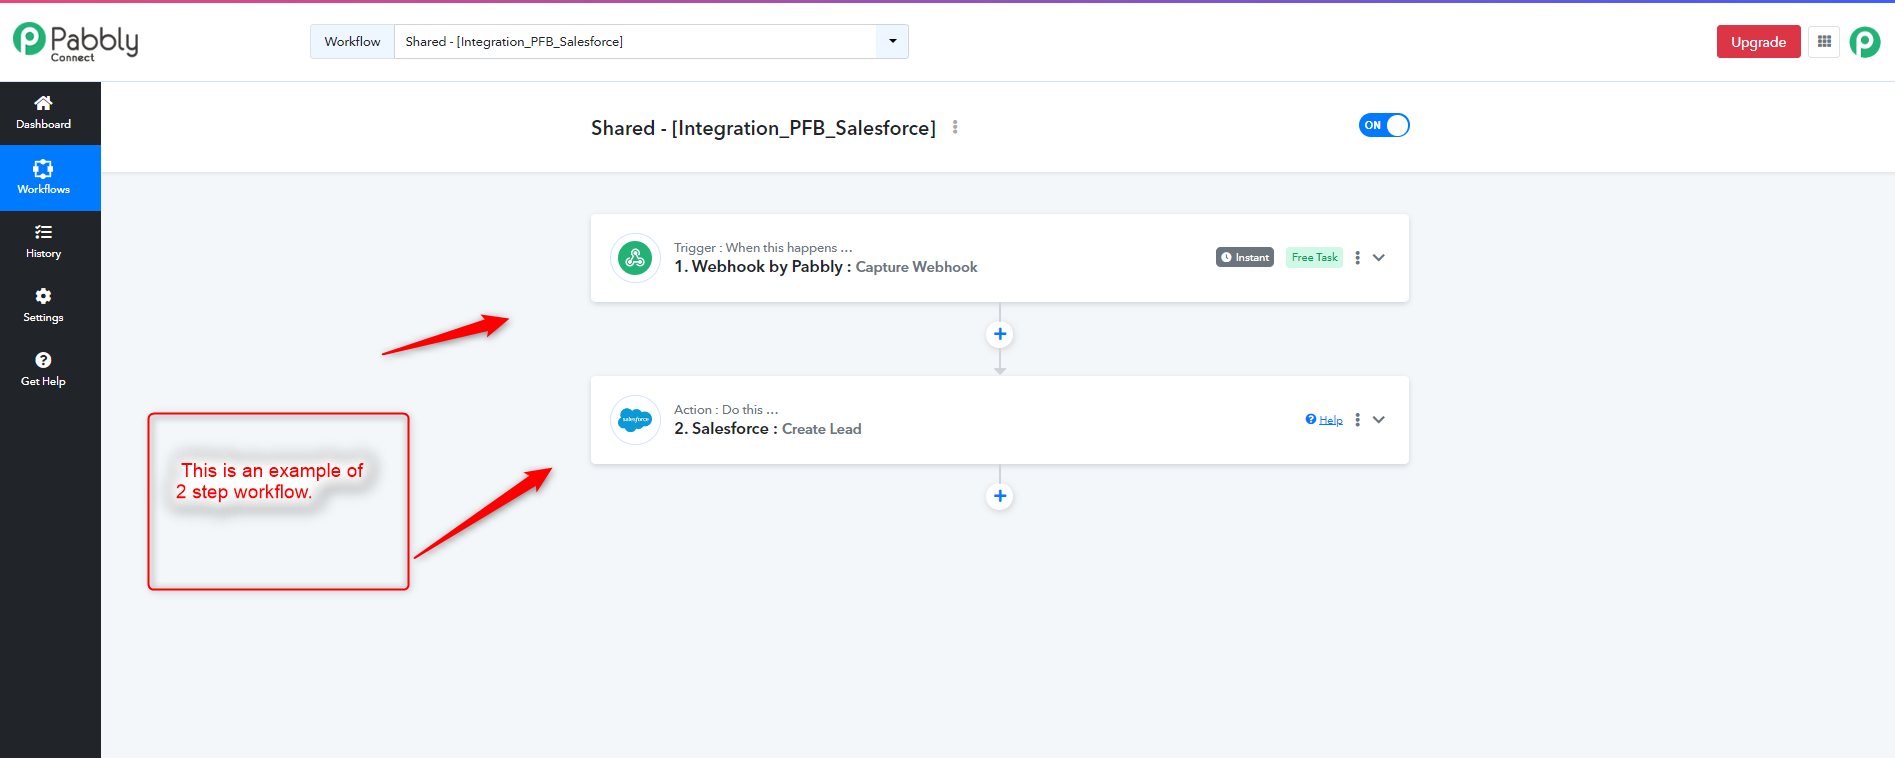
Task: Expand the Salesforce action step chevron
Action: point(1379,420)
